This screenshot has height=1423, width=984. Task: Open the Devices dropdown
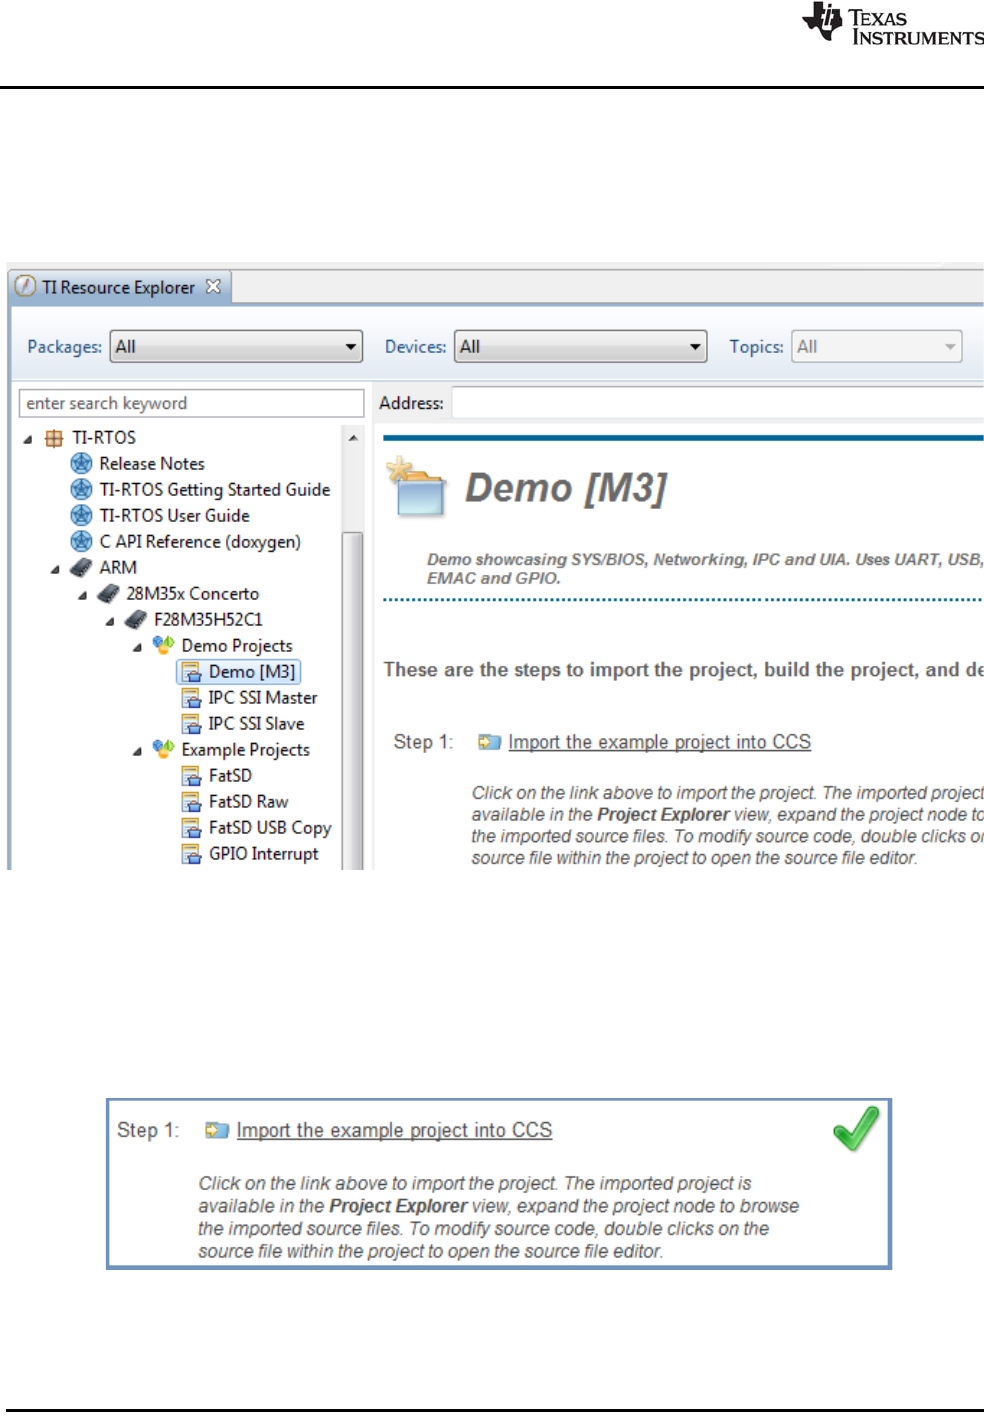coord(581,347)
